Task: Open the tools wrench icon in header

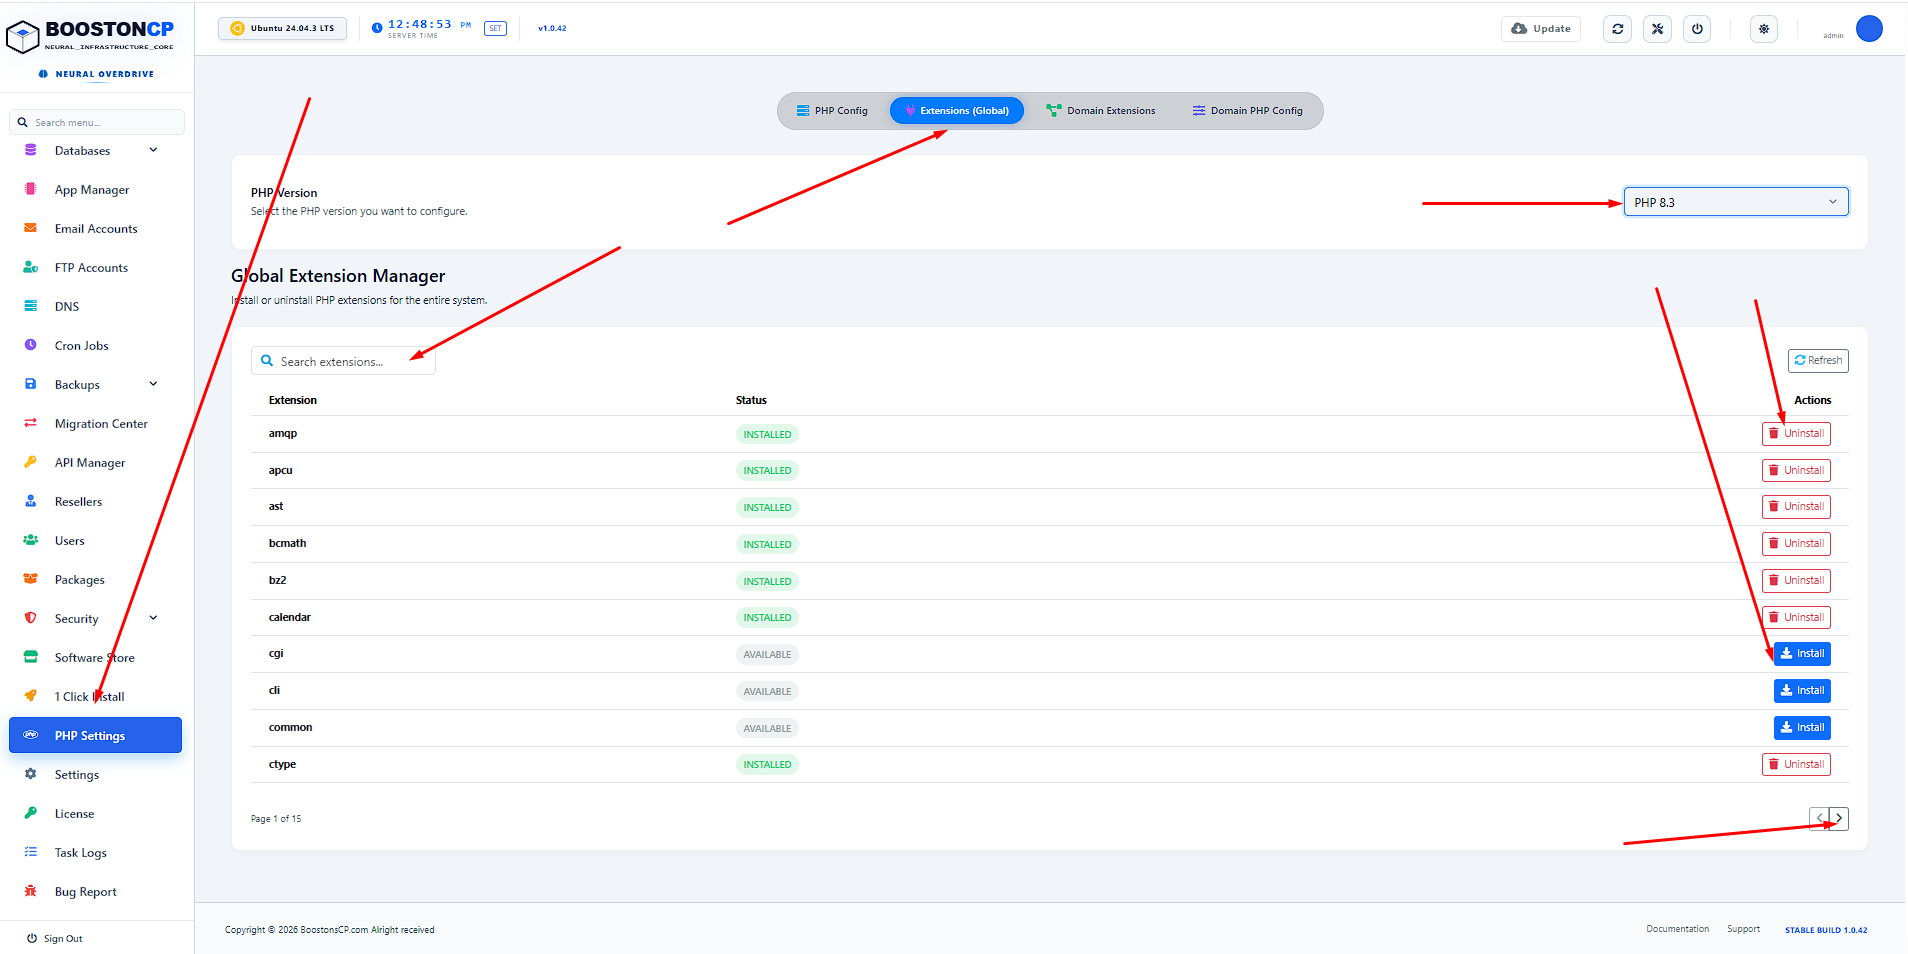Action: click(x=1657, y=29)
